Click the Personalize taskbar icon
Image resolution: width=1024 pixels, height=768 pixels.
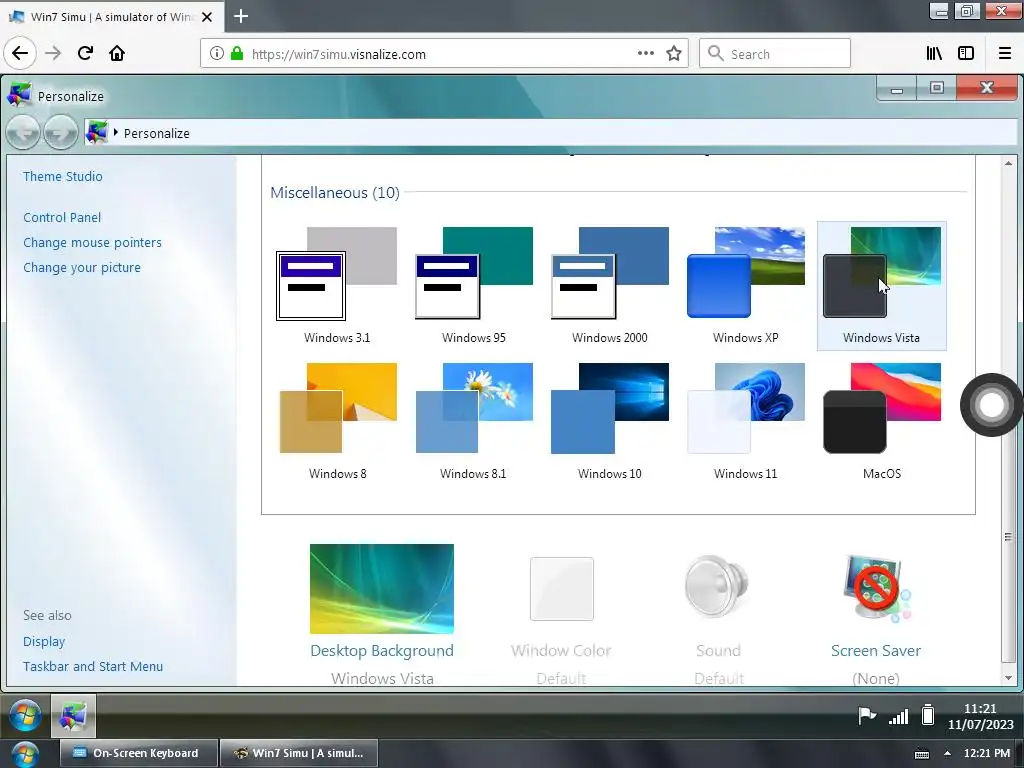click(73, 716)
